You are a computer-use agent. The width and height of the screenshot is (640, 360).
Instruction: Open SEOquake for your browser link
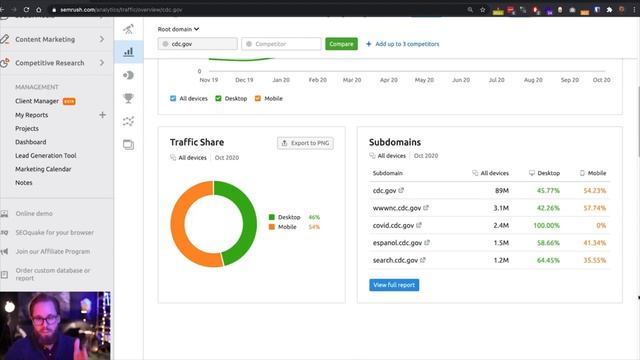pos(55,232)
